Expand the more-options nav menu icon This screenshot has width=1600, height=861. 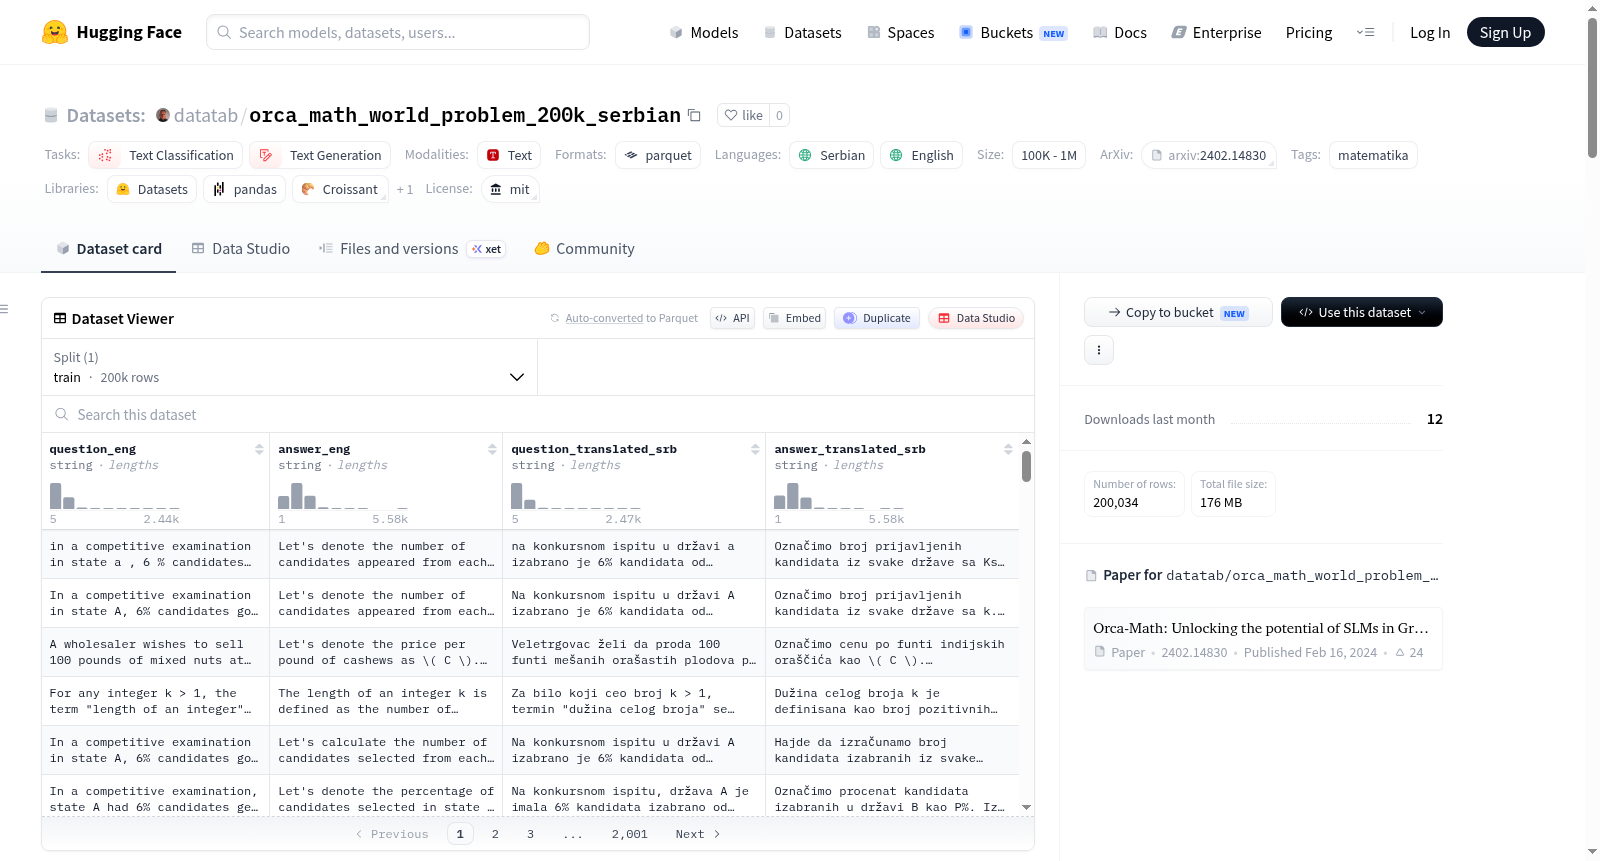coord(1365,33)
